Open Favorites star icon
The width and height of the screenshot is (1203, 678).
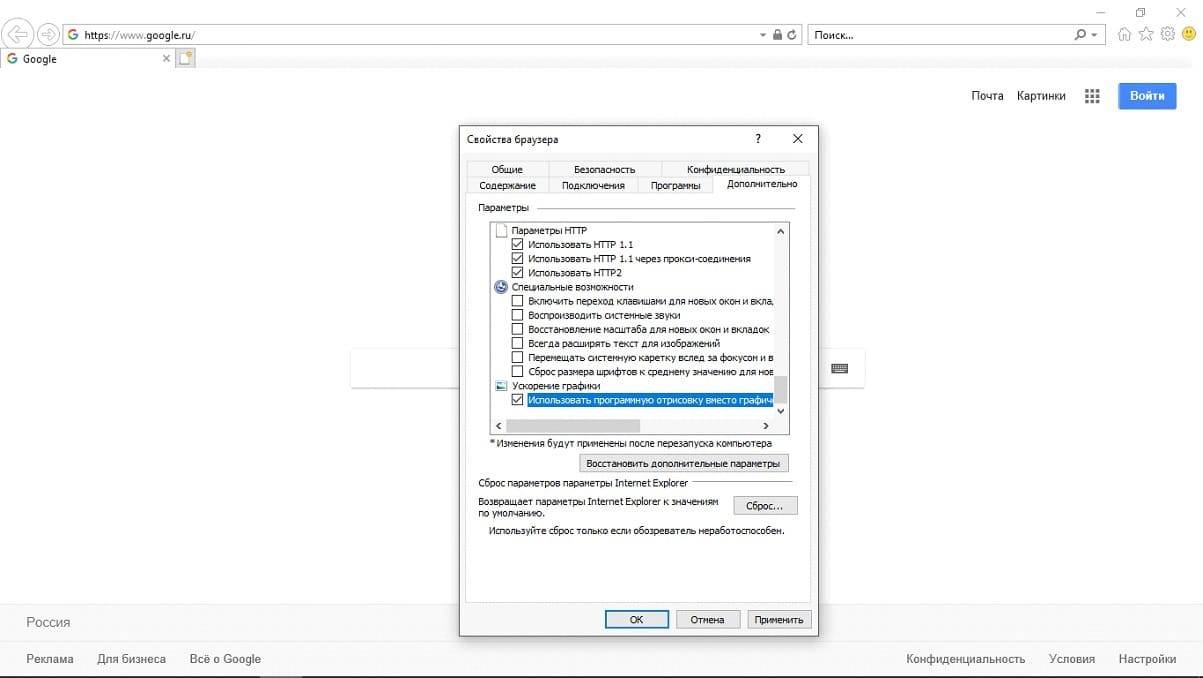point(1146,34)
